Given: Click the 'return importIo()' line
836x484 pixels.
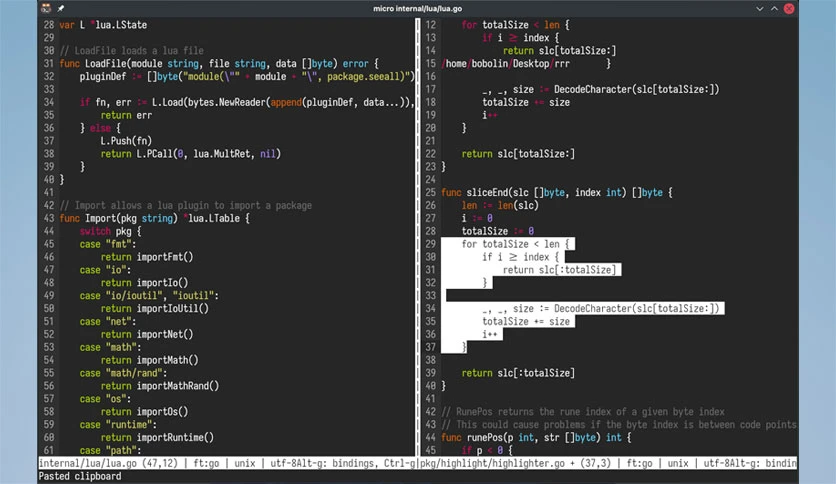Looking at the screenshot, I should [x=144, y=283].
